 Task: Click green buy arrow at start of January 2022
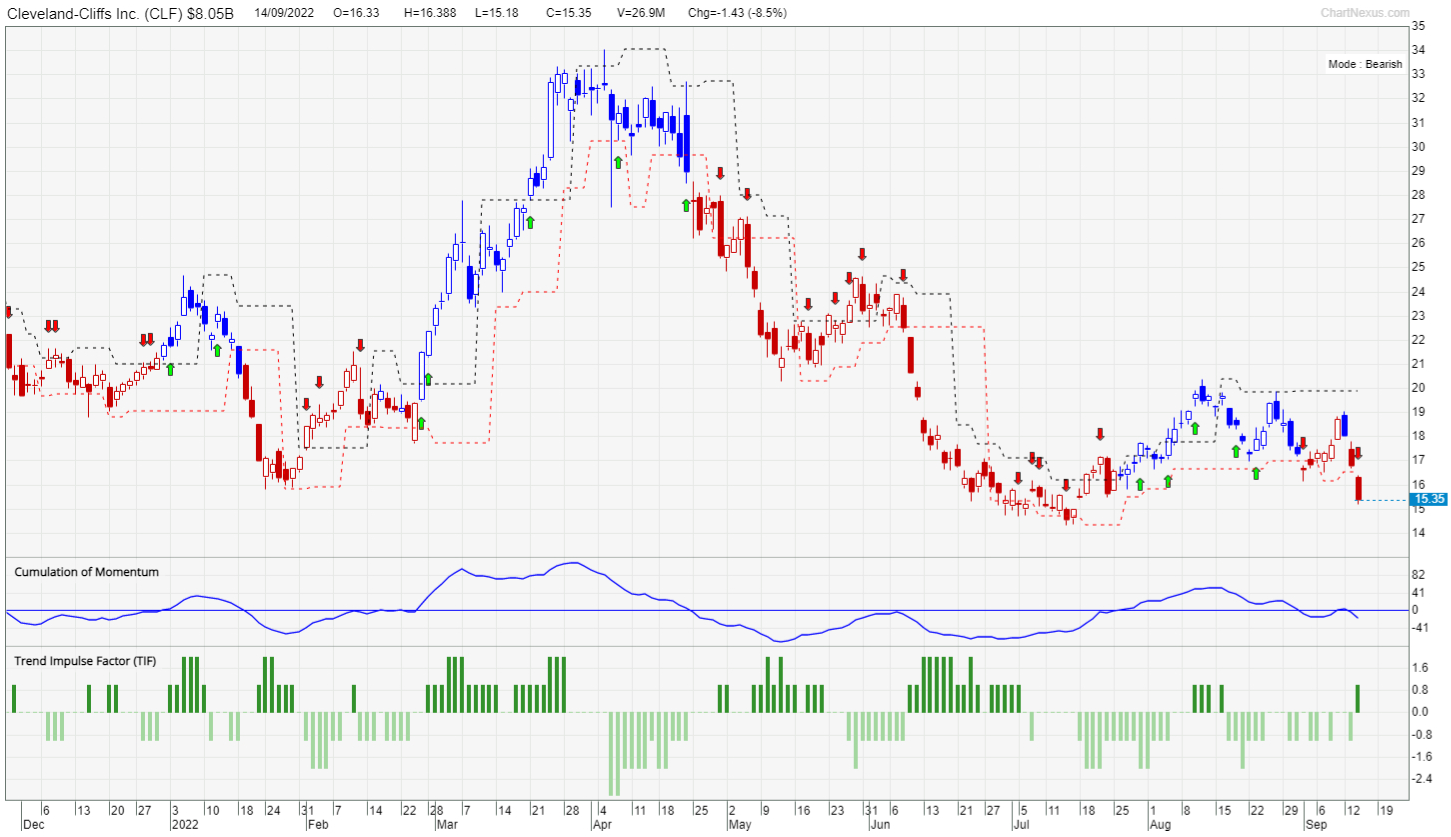[x=170, y=369]
